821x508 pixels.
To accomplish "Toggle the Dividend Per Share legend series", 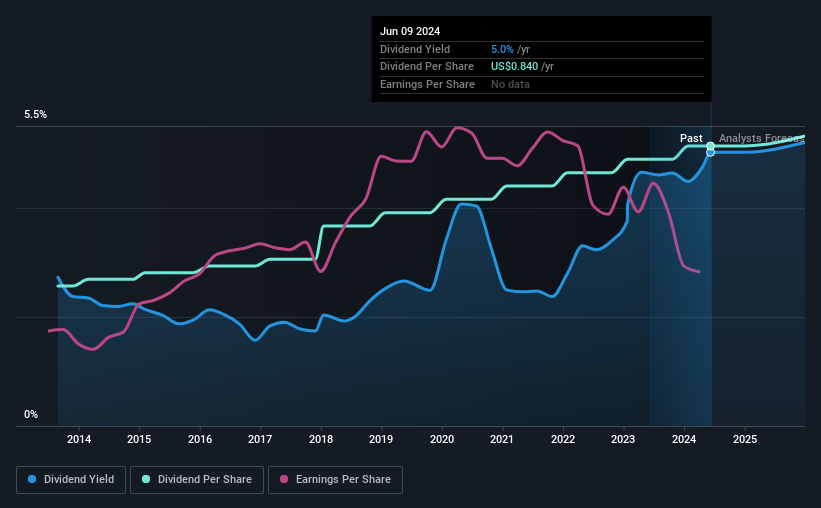I will [197, 480].
